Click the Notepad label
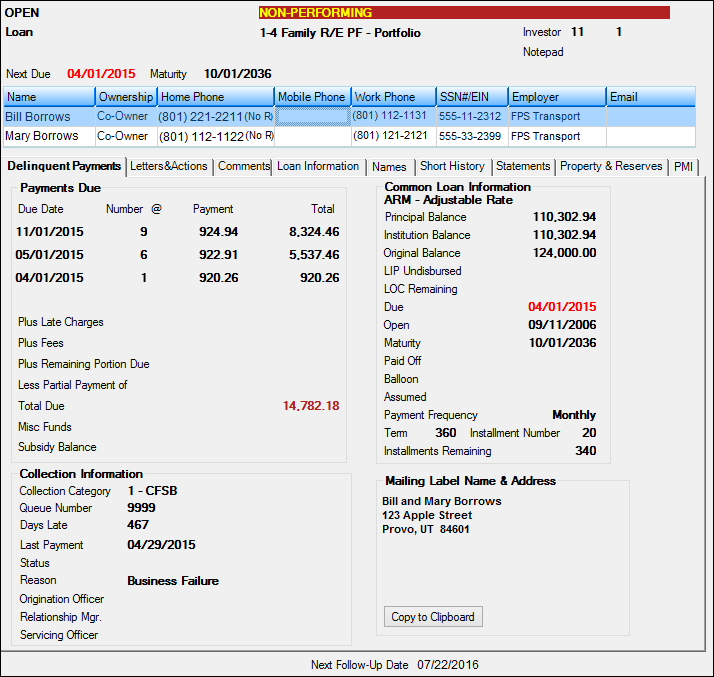 point(543,52)
